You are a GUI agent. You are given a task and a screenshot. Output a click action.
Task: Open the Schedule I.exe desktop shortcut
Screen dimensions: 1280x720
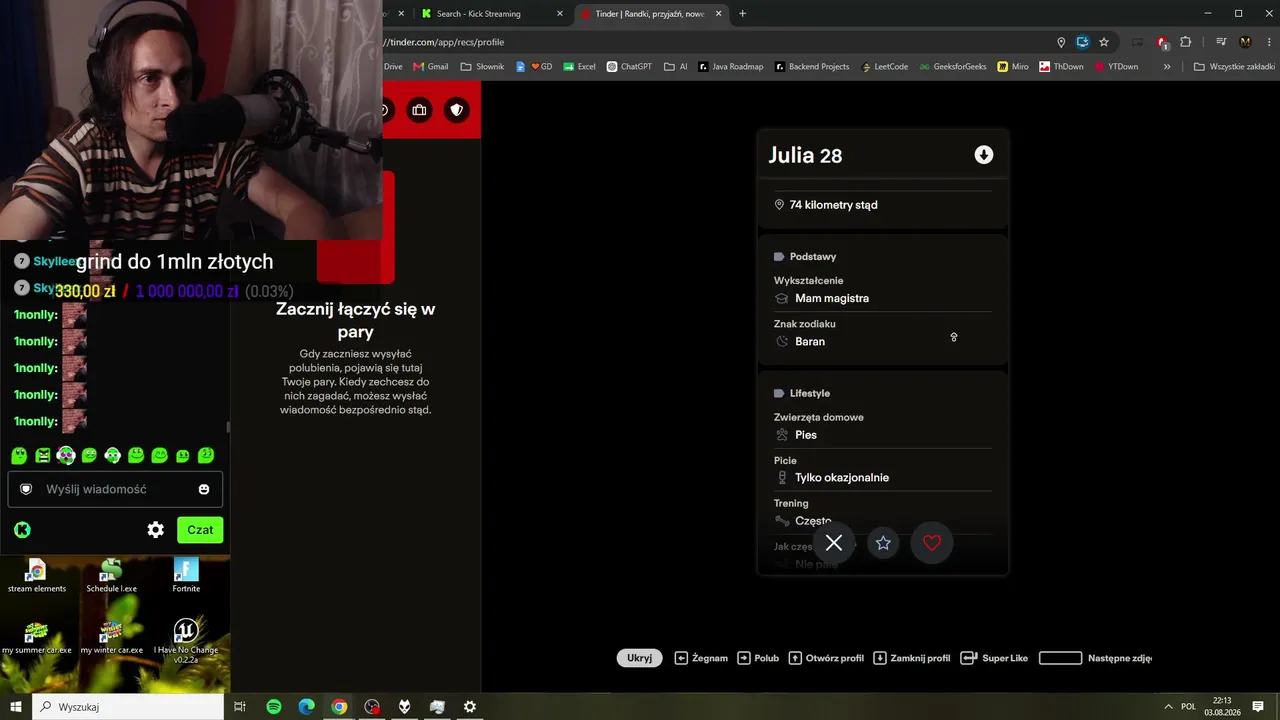pyautogui.click(x=111, y=576)
